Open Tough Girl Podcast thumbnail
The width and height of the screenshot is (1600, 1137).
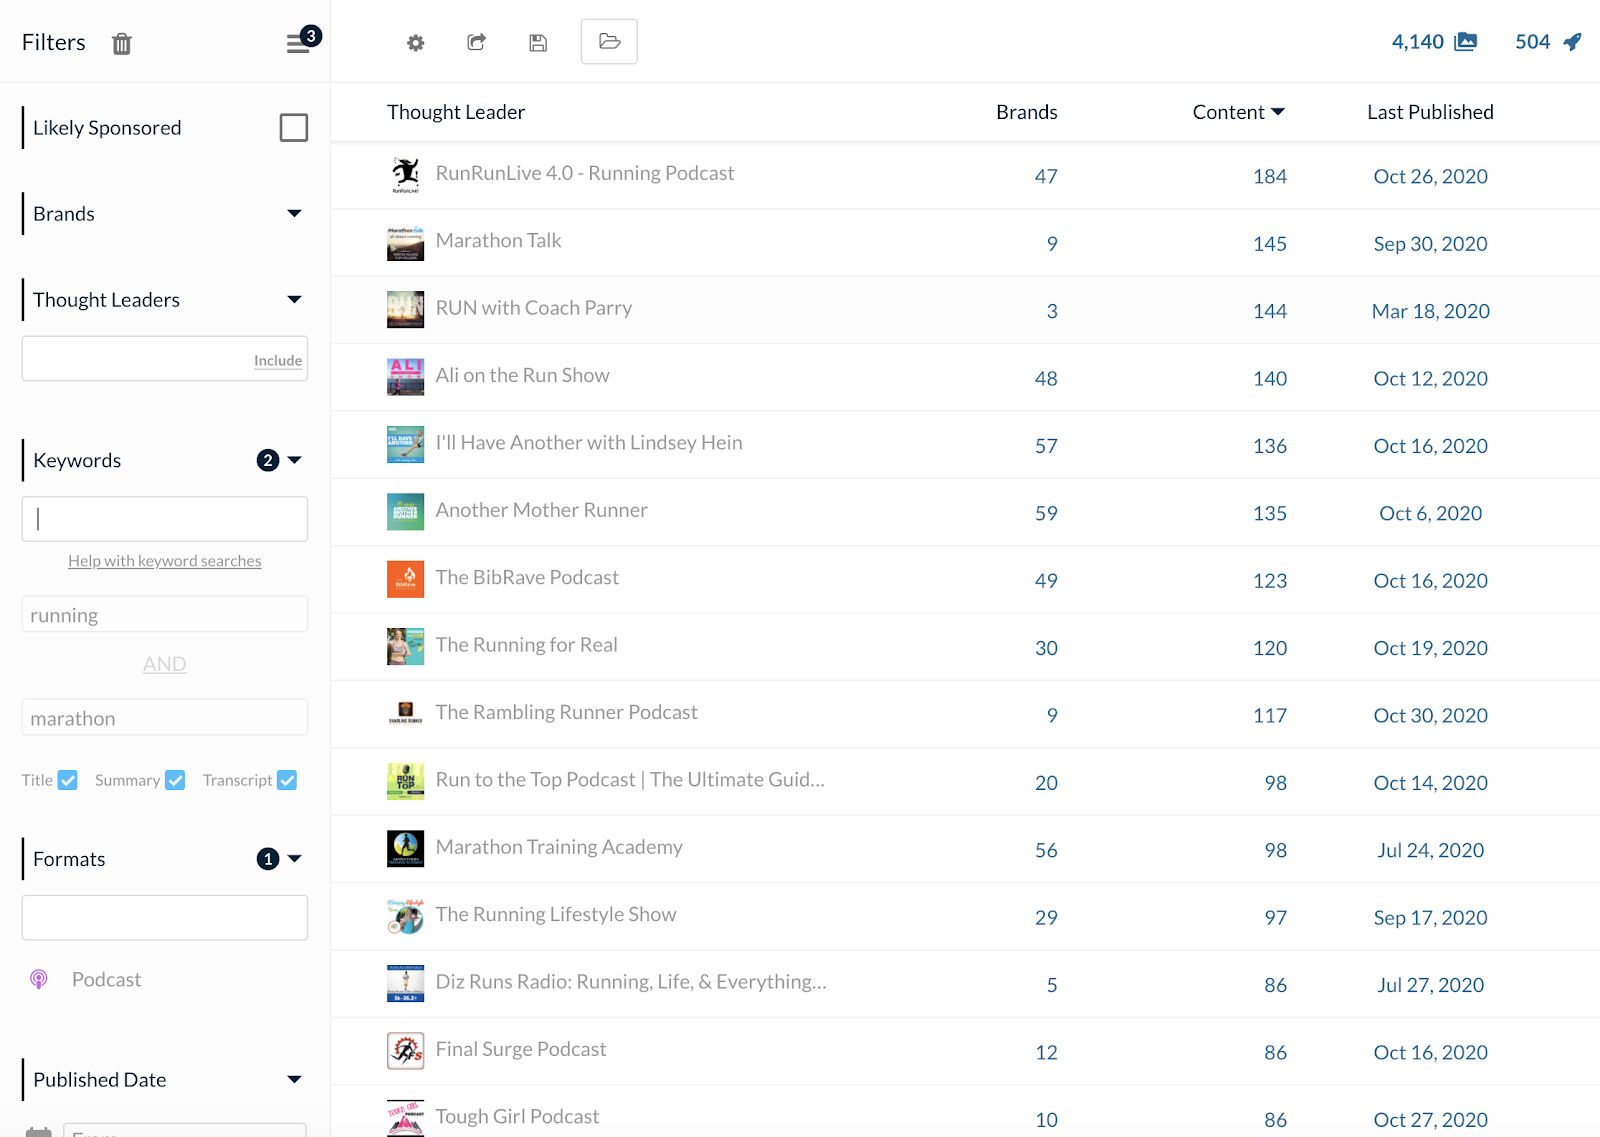pos(405,1118)
